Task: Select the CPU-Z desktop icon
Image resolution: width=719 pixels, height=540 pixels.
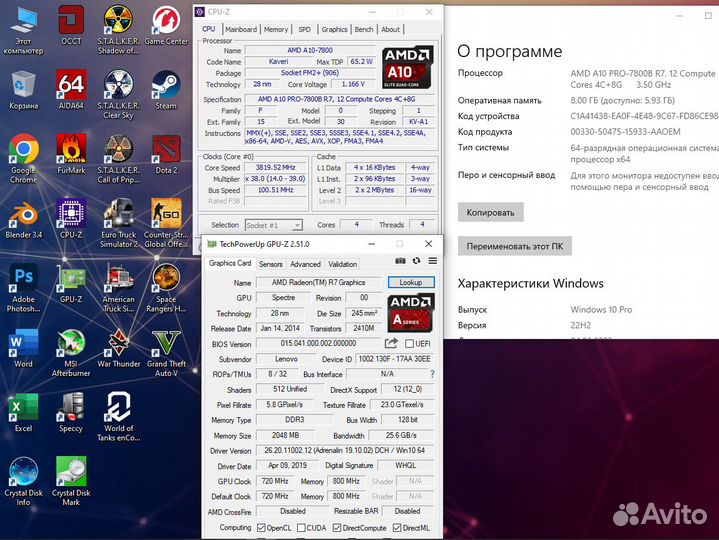Action: 71,219
